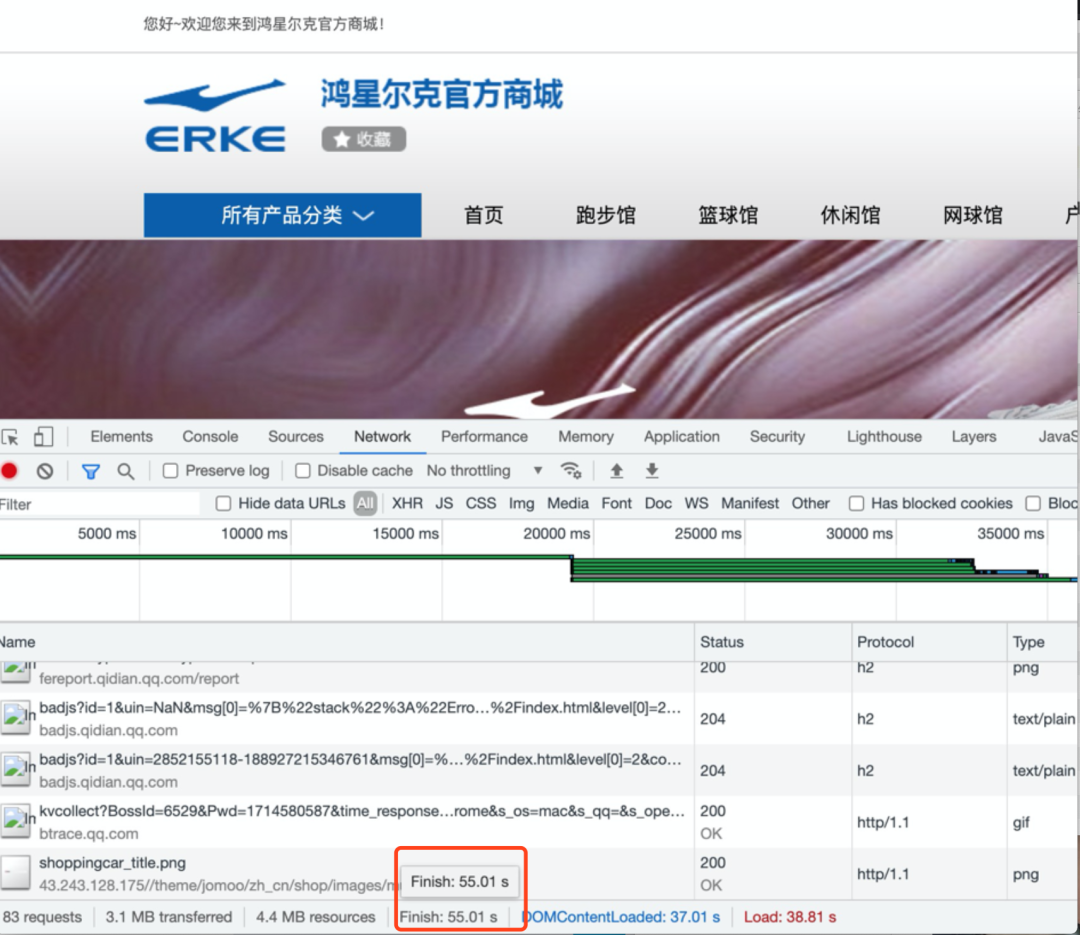Filter requests by Manifest

(750, 504)
